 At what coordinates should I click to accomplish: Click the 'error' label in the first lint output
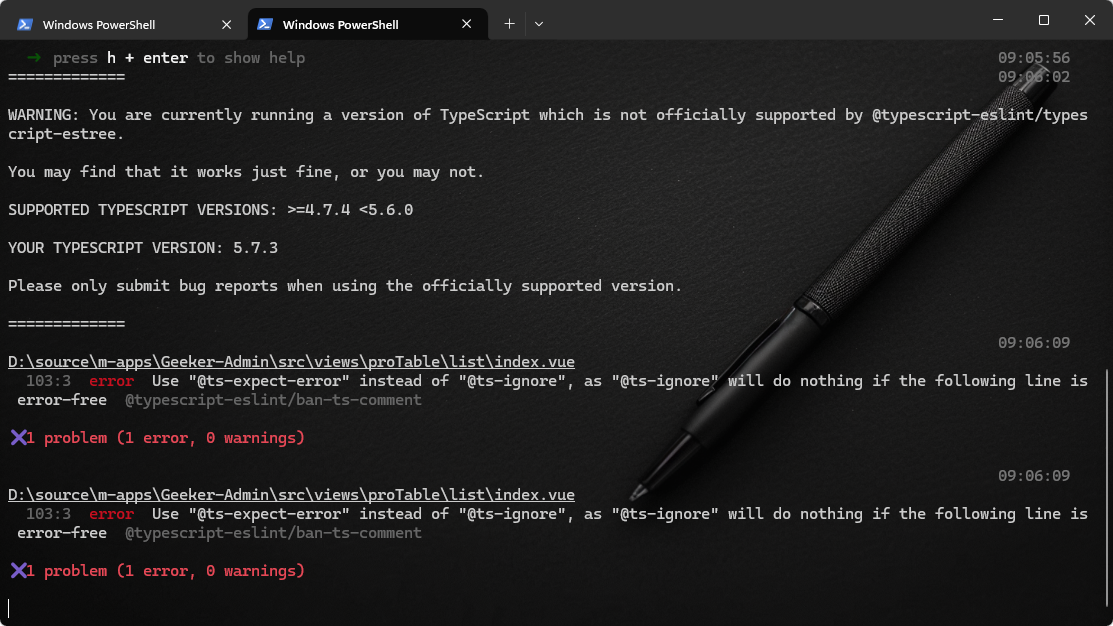(111, 380)
